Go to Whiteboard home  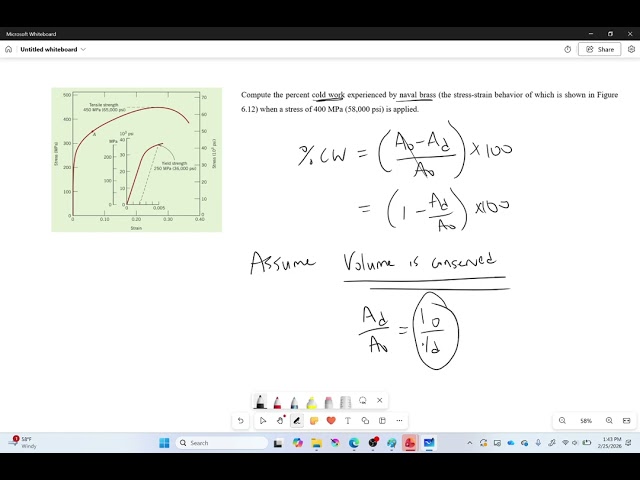pos(9,49)
